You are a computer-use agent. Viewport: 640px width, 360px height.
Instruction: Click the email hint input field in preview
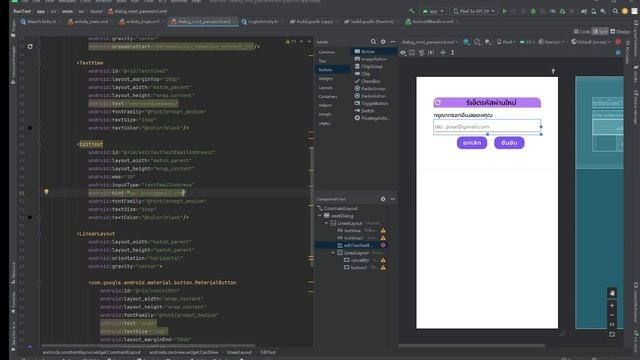(x=487, y=127)
